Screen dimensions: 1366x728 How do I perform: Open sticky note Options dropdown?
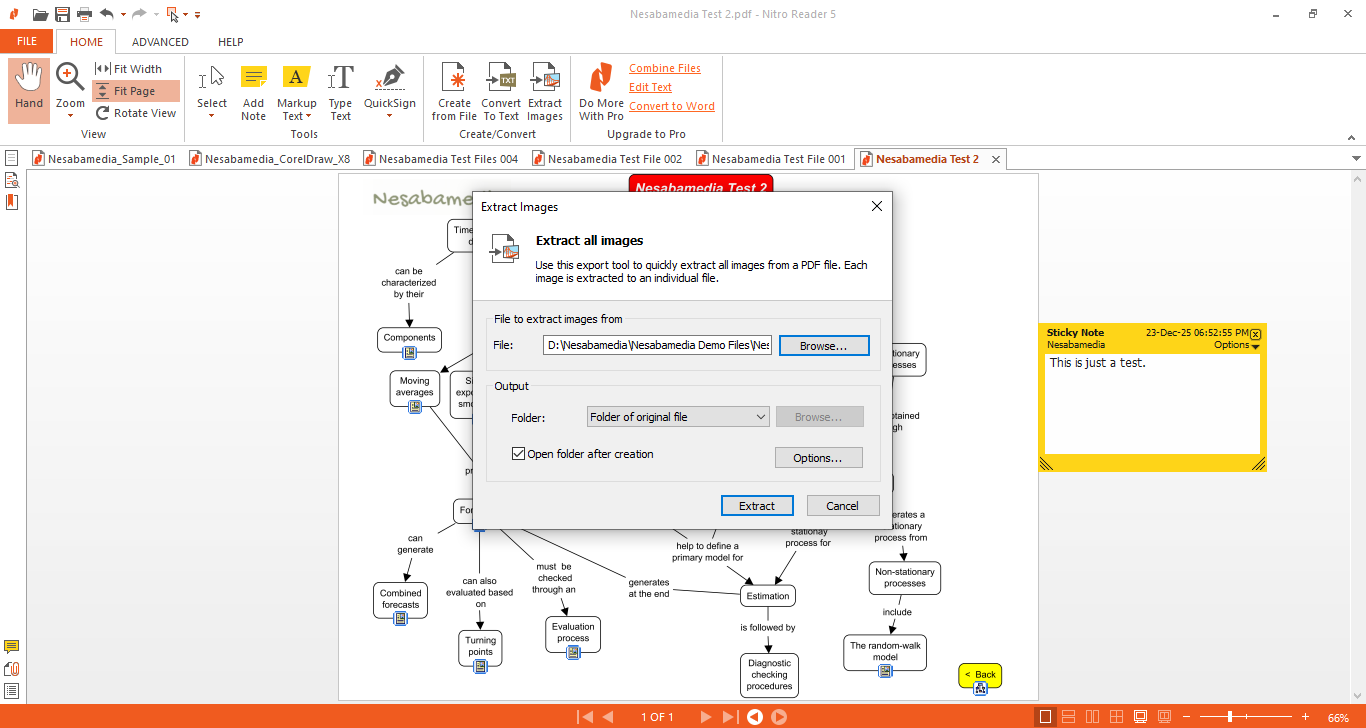pyautogui.click(x=1236, y=345)
